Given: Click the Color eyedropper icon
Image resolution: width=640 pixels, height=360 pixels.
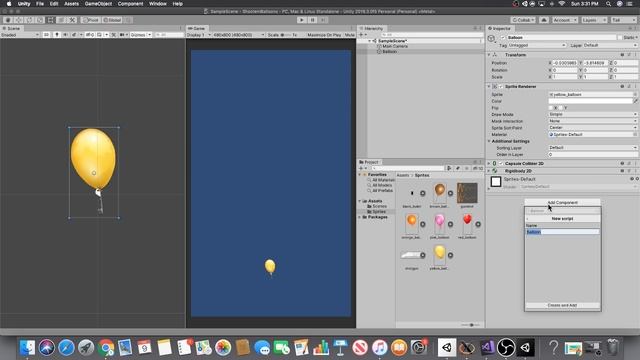Looking at the screenshot, I should click(635, 101).
